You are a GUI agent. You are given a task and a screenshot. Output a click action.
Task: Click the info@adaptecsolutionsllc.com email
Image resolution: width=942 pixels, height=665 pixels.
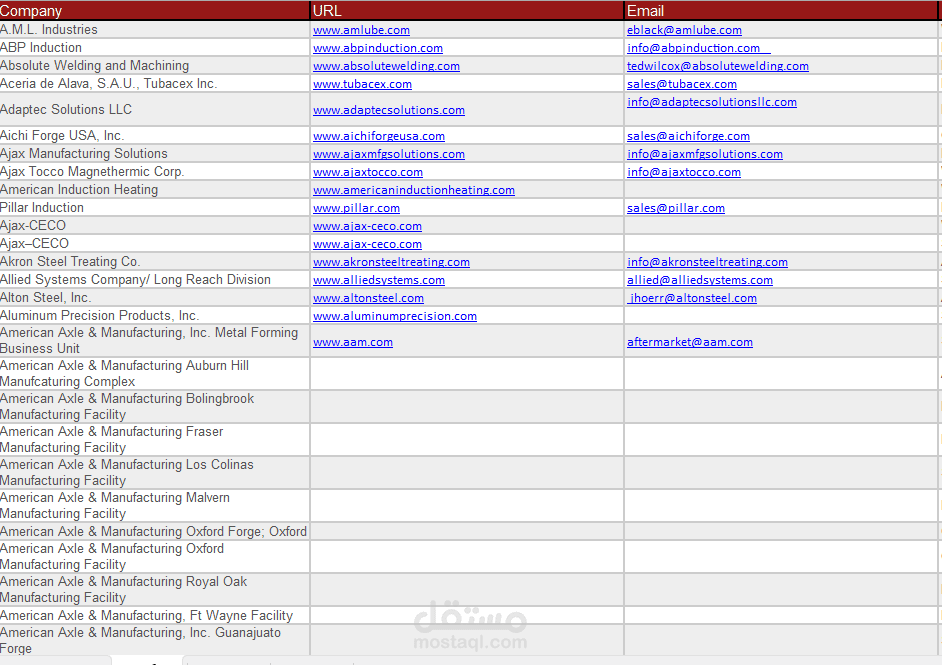712,102
